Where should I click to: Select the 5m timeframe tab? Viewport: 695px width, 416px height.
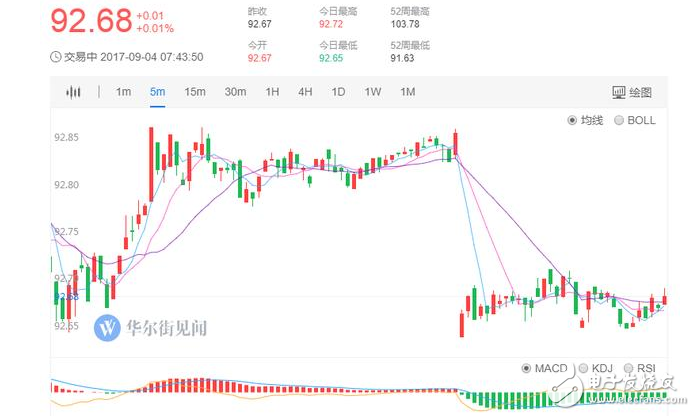pyautogui.click(x=158, y=93)
